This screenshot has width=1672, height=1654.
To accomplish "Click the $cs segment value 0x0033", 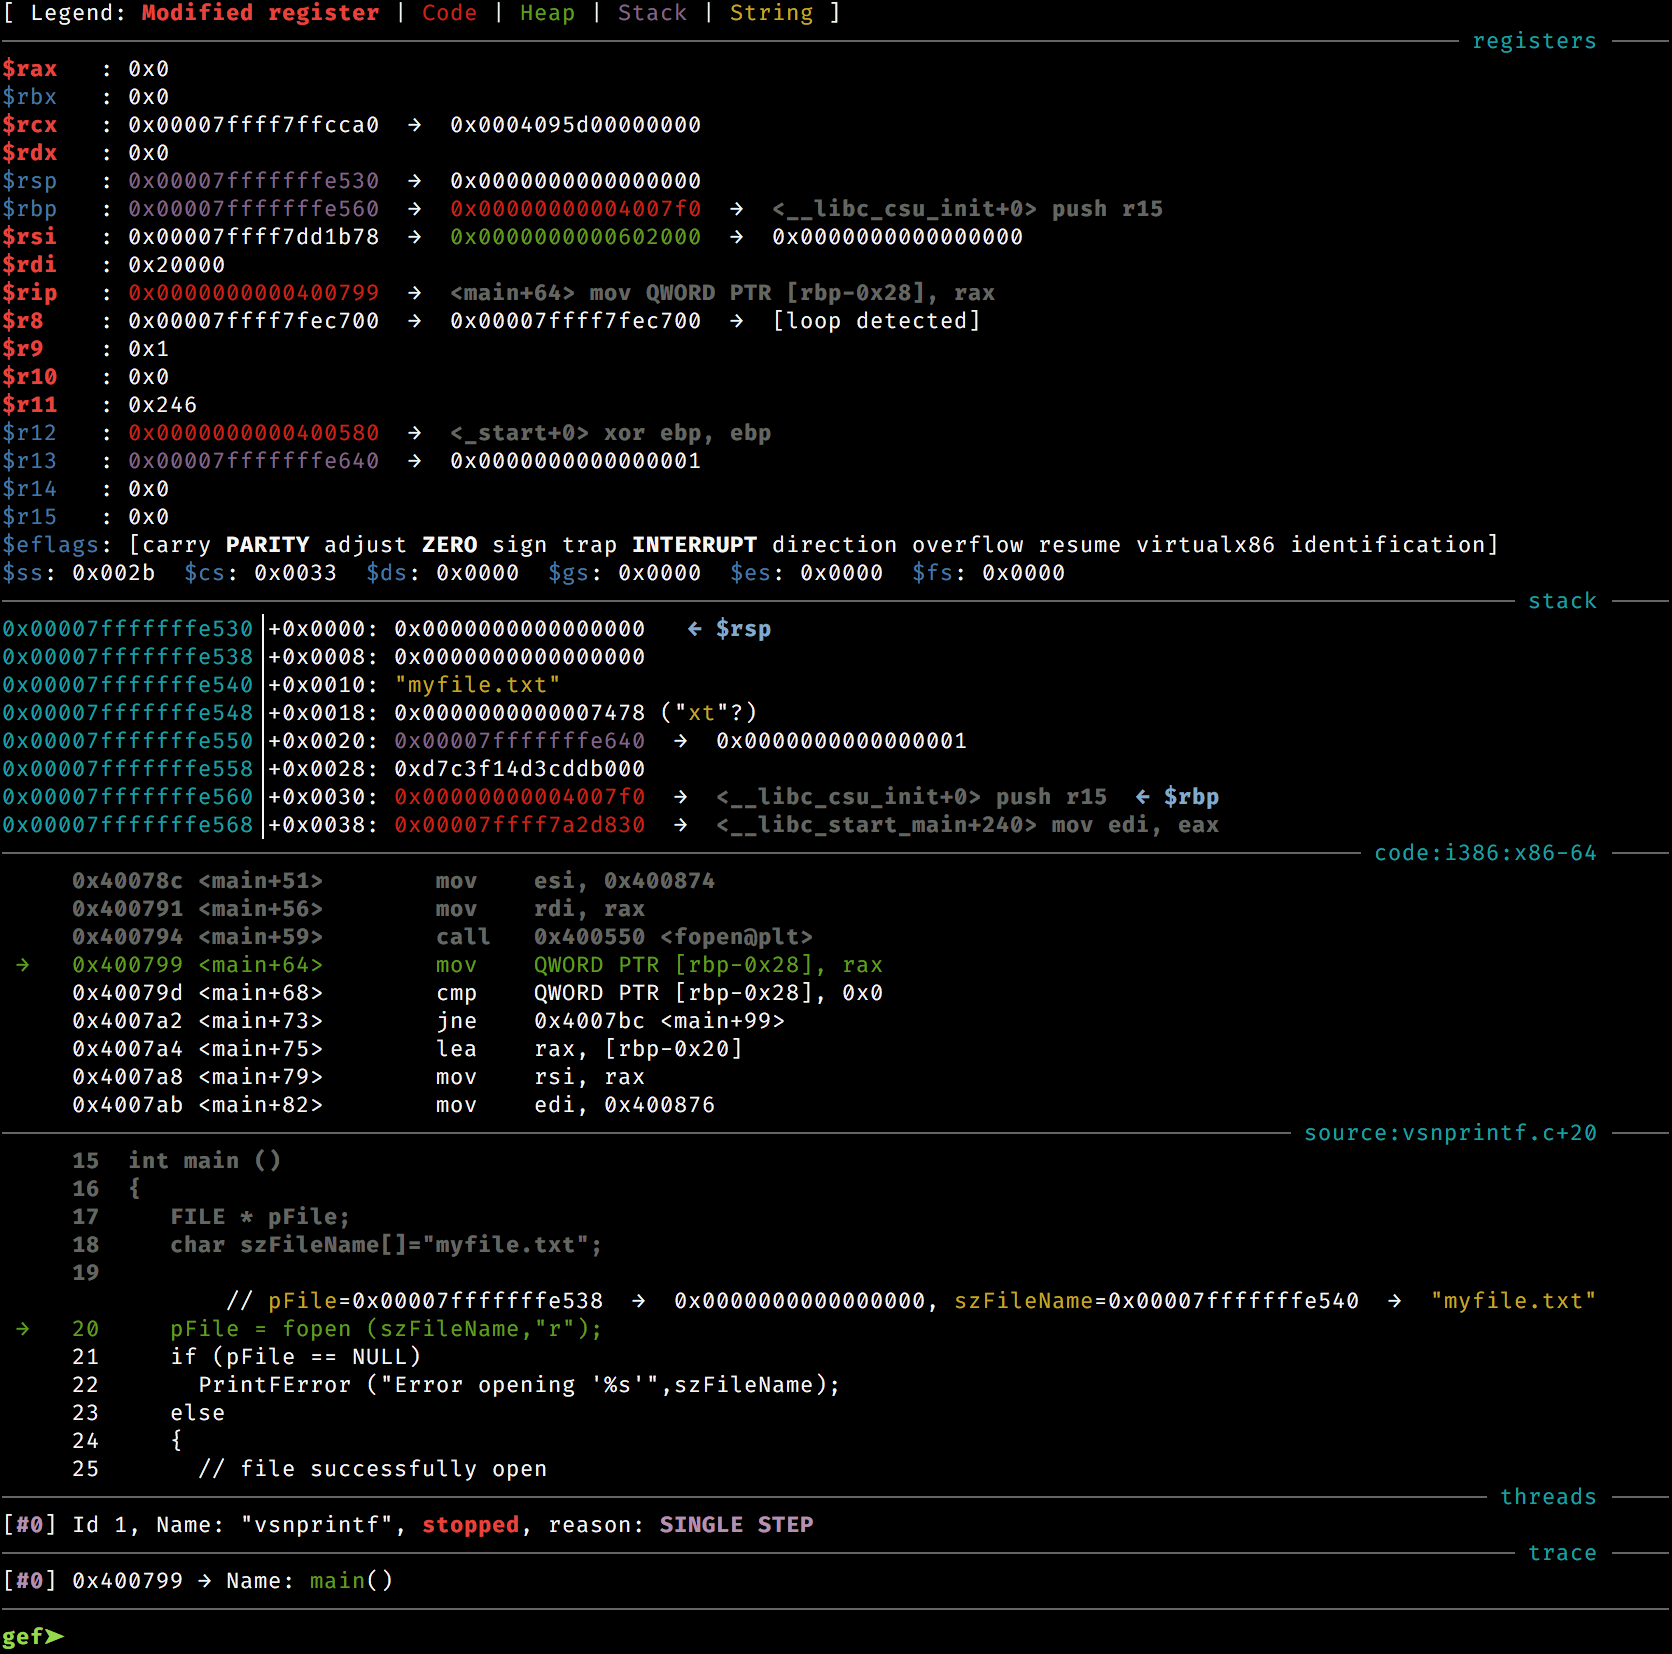I will [295, 573].
